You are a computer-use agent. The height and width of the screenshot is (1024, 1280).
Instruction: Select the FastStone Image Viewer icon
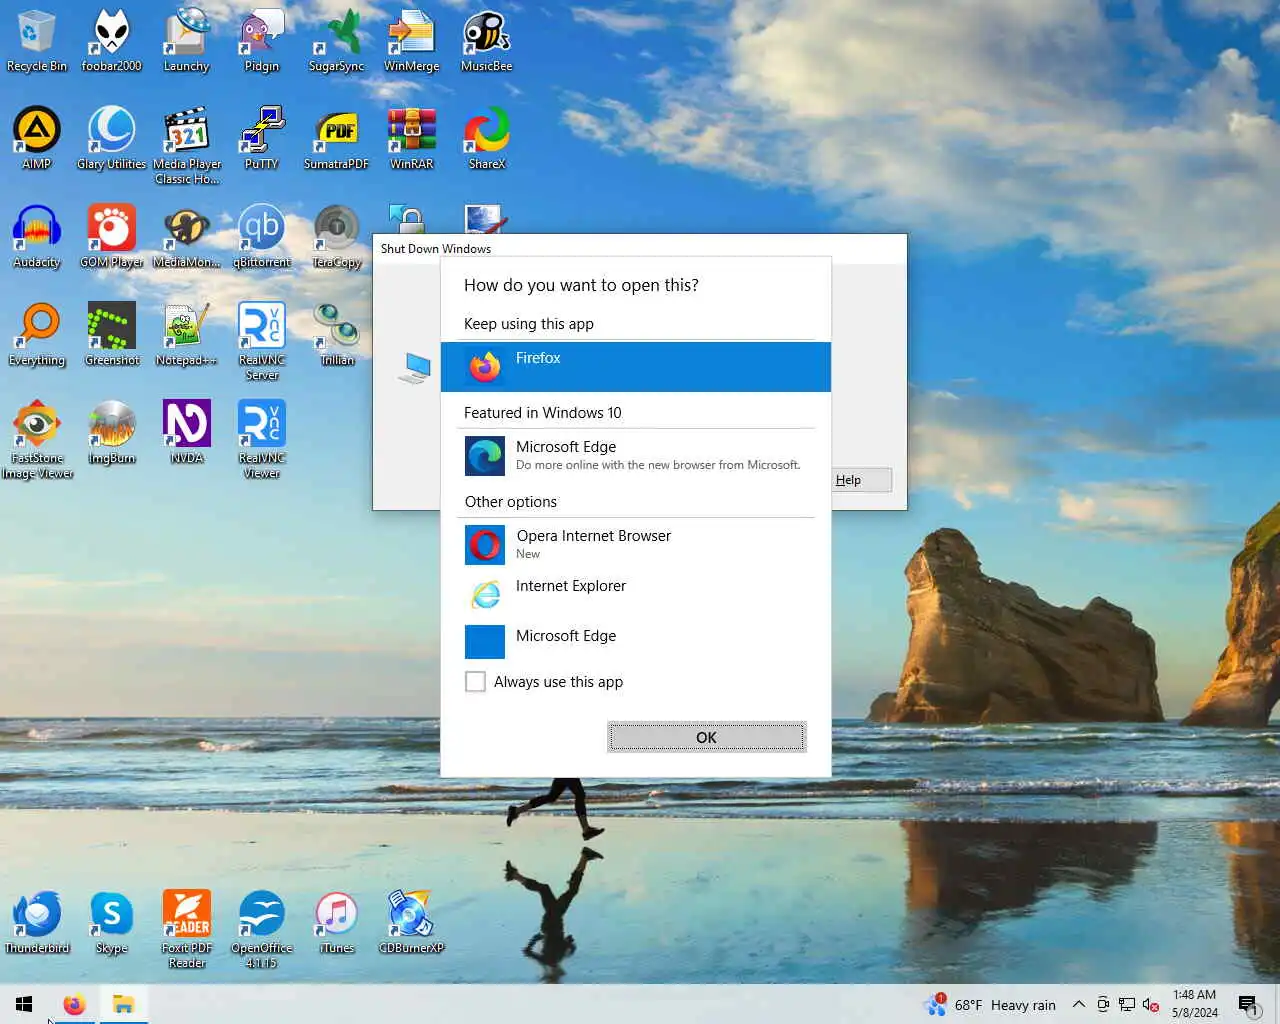(37, 439)
